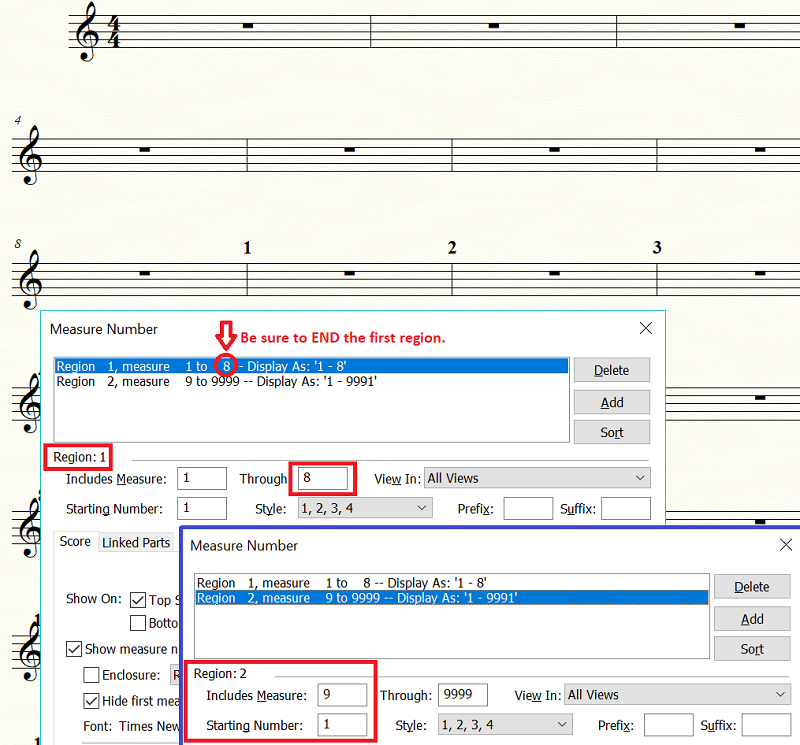Close the front Measure Number dialog

click(786, 545)
